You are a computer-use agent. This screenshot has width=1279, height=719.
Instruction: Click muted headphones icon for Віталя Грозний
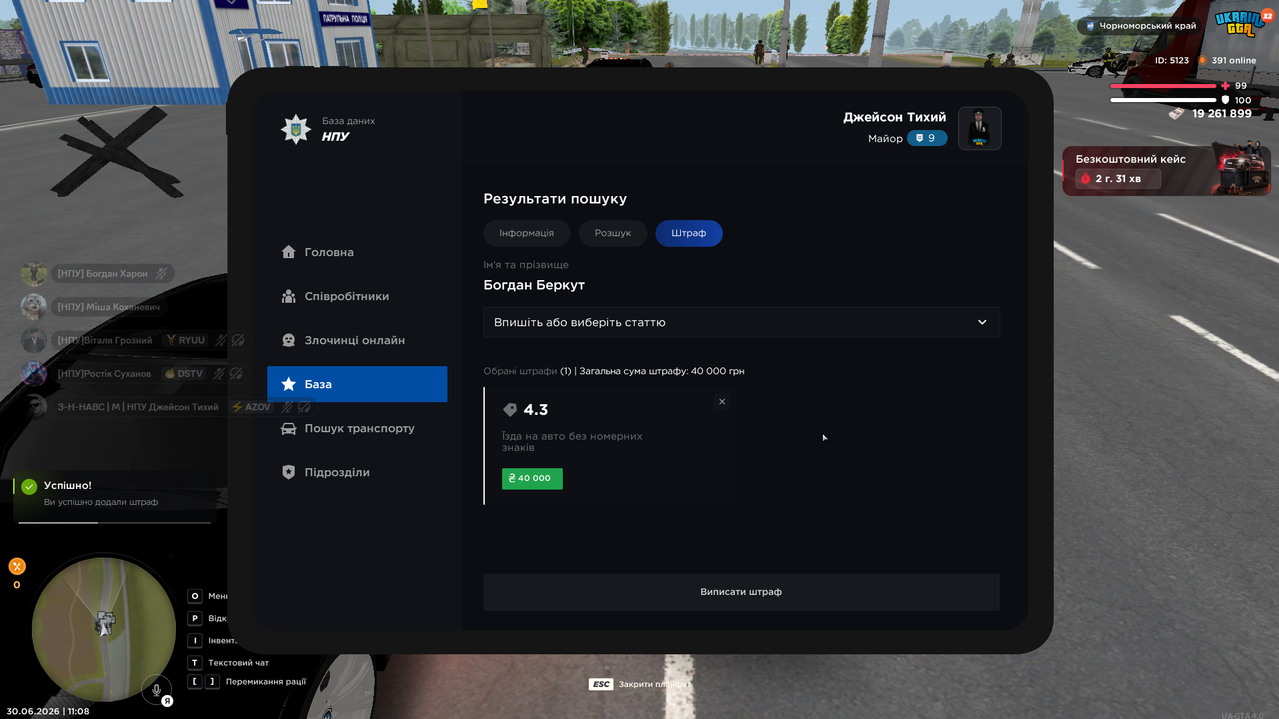pos(239,340)
